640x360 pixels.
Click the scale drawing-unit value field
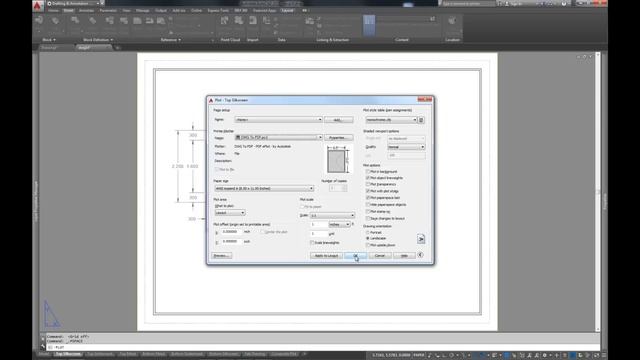(x=319, y=234)
